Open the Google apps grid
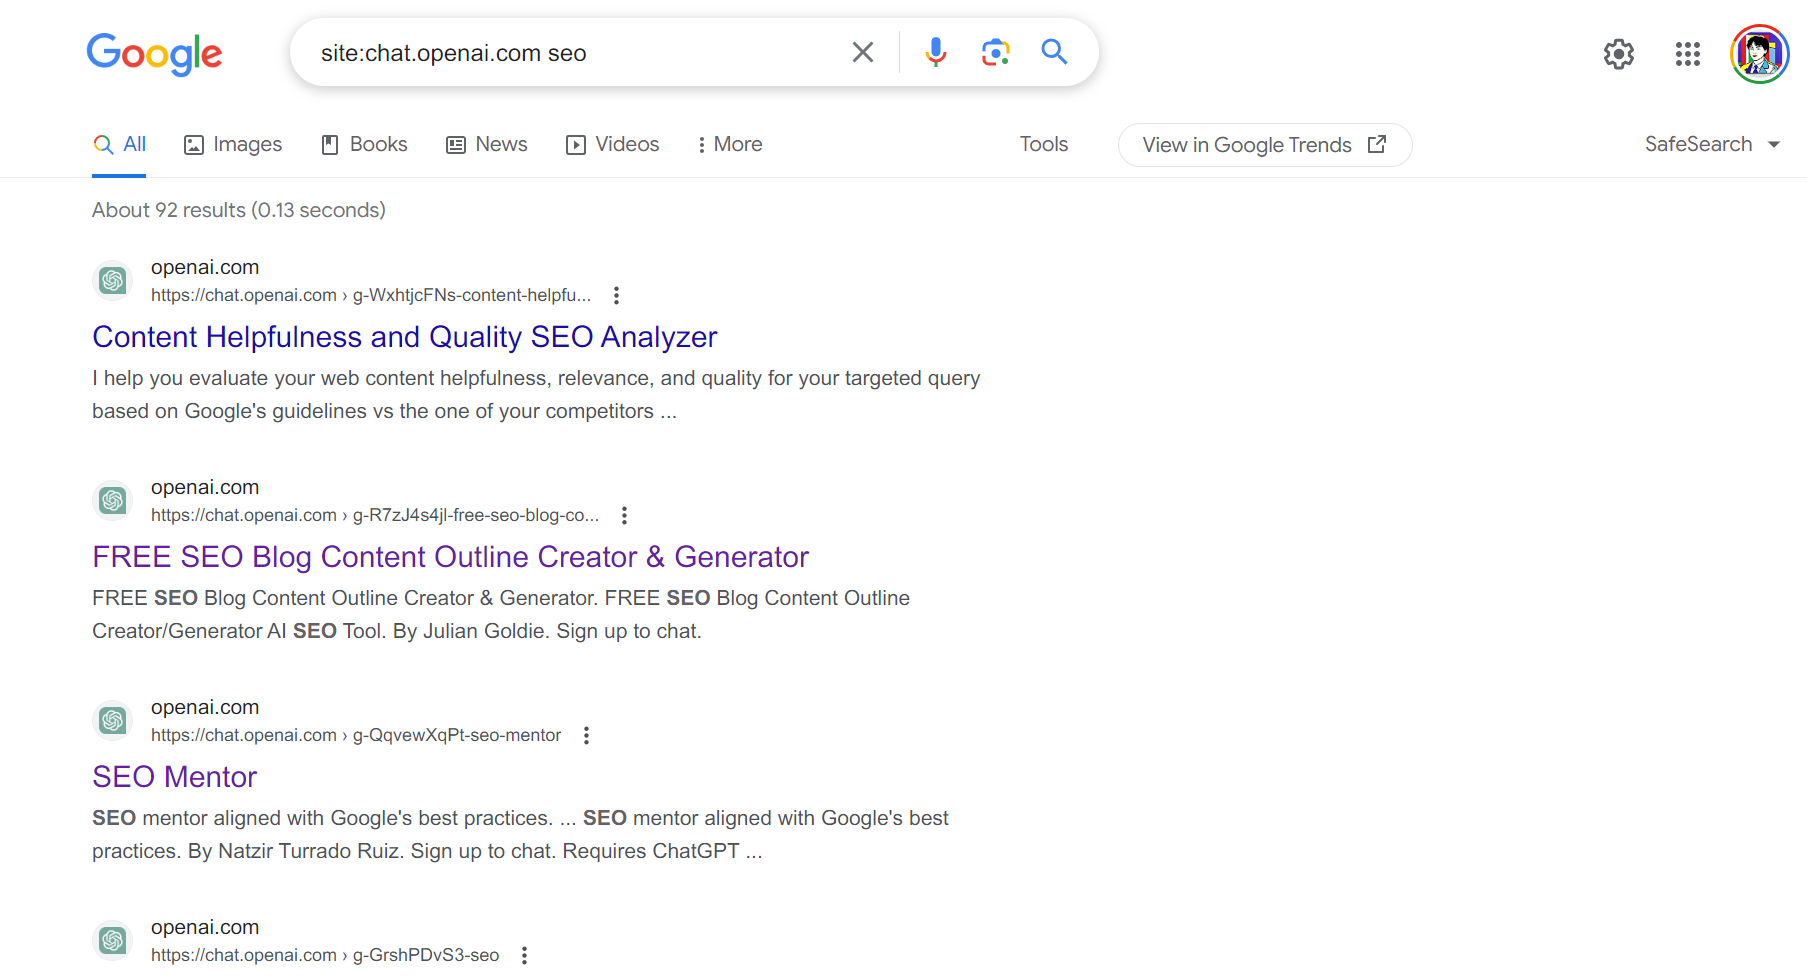1807x980 pixels. point(1687,54)
